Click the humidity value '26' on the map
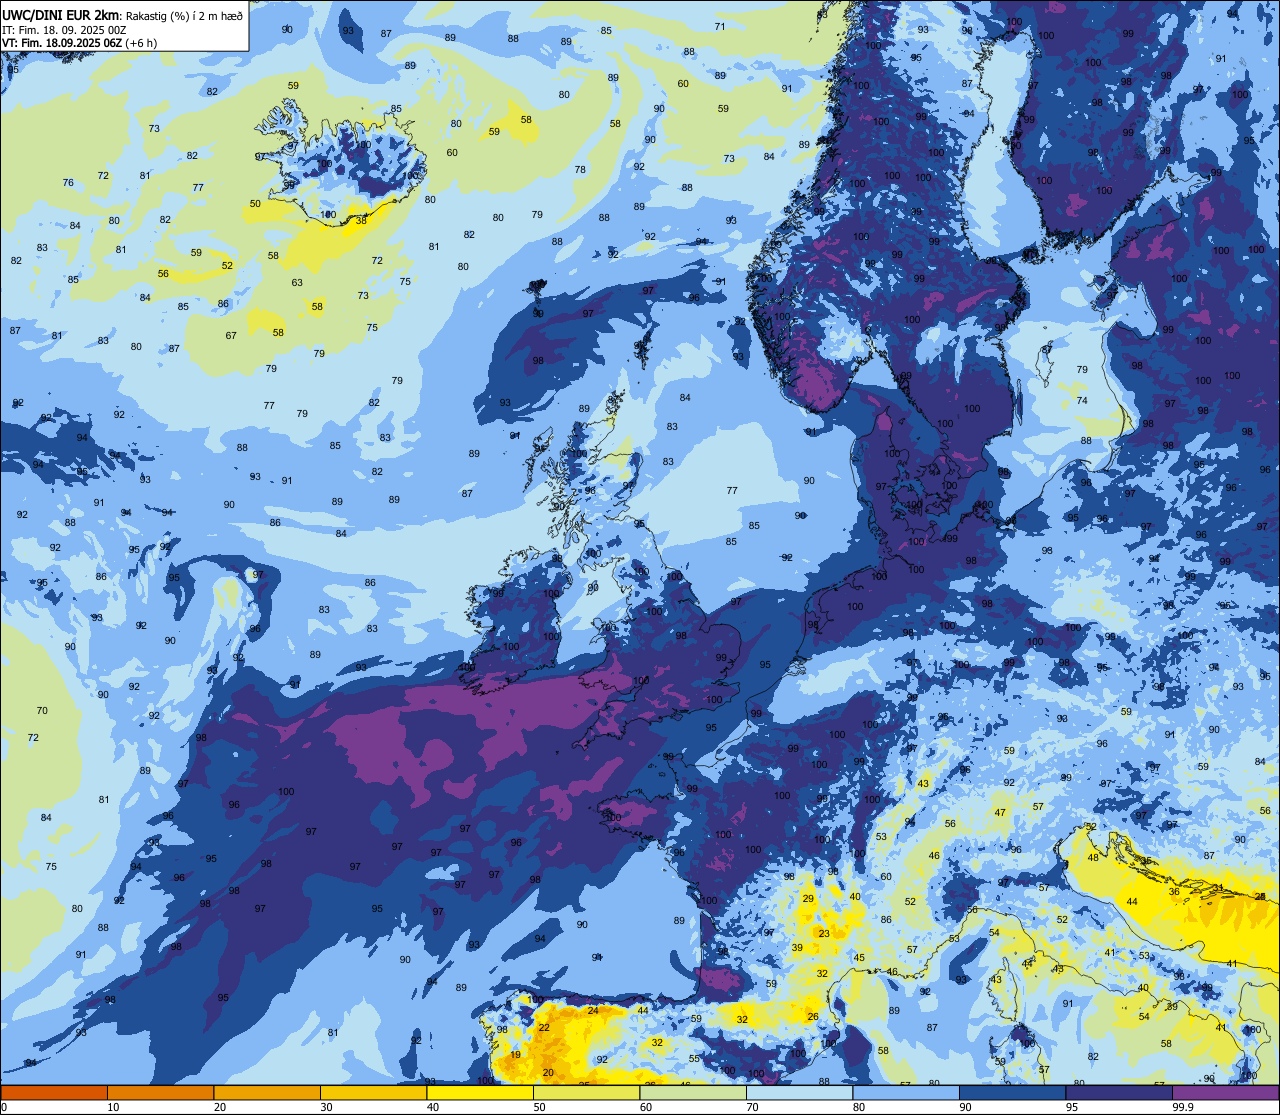The width and height of the screenshot is (1280, 1115). coord(813,1017)
